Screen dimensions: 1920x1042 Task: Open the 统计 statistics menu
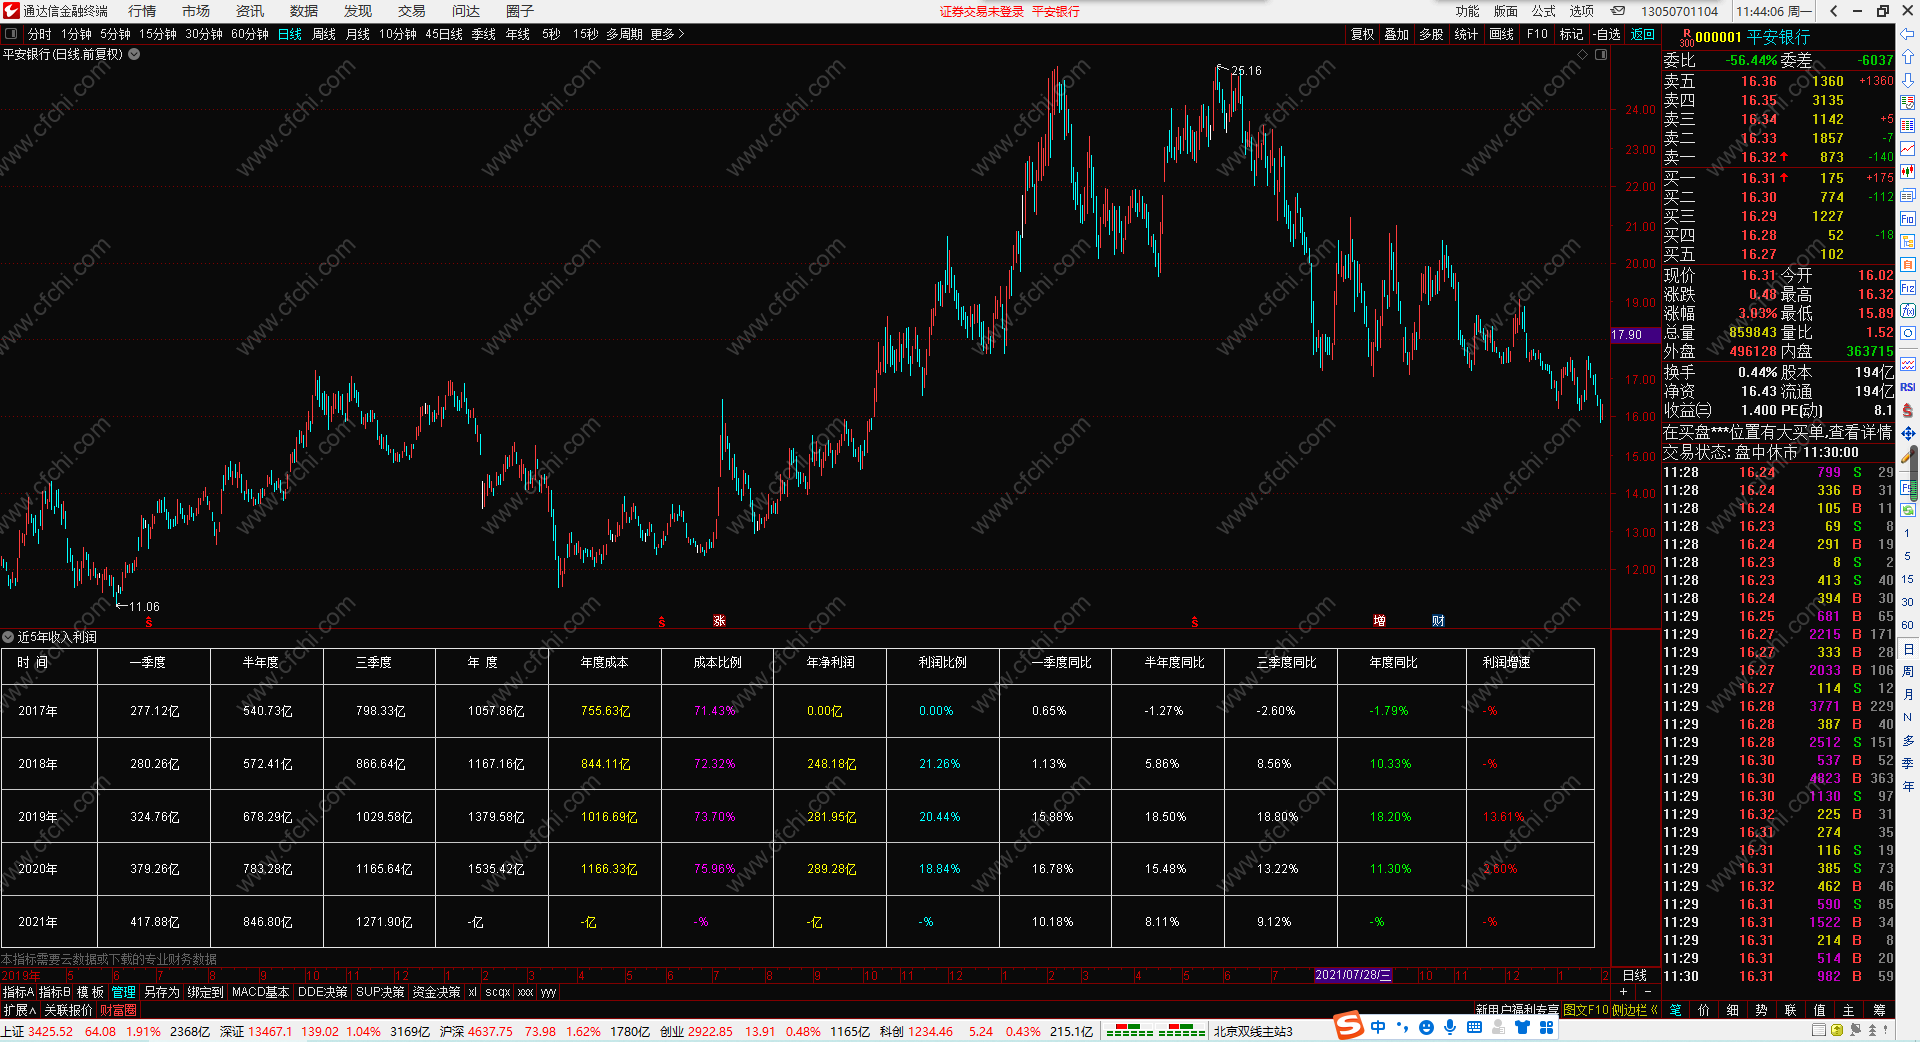pos(1466,34)
